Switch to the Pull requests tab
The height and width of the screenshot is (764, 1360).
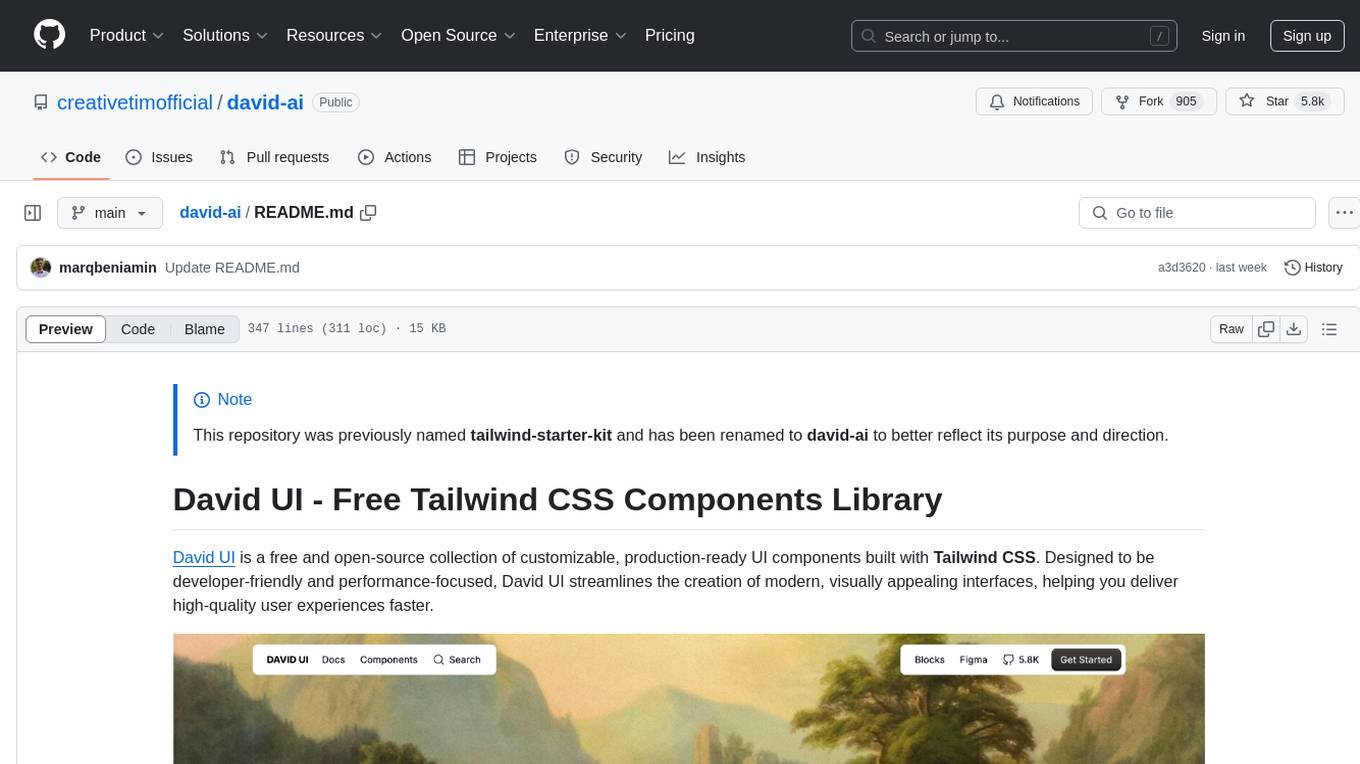coord(274,157)
